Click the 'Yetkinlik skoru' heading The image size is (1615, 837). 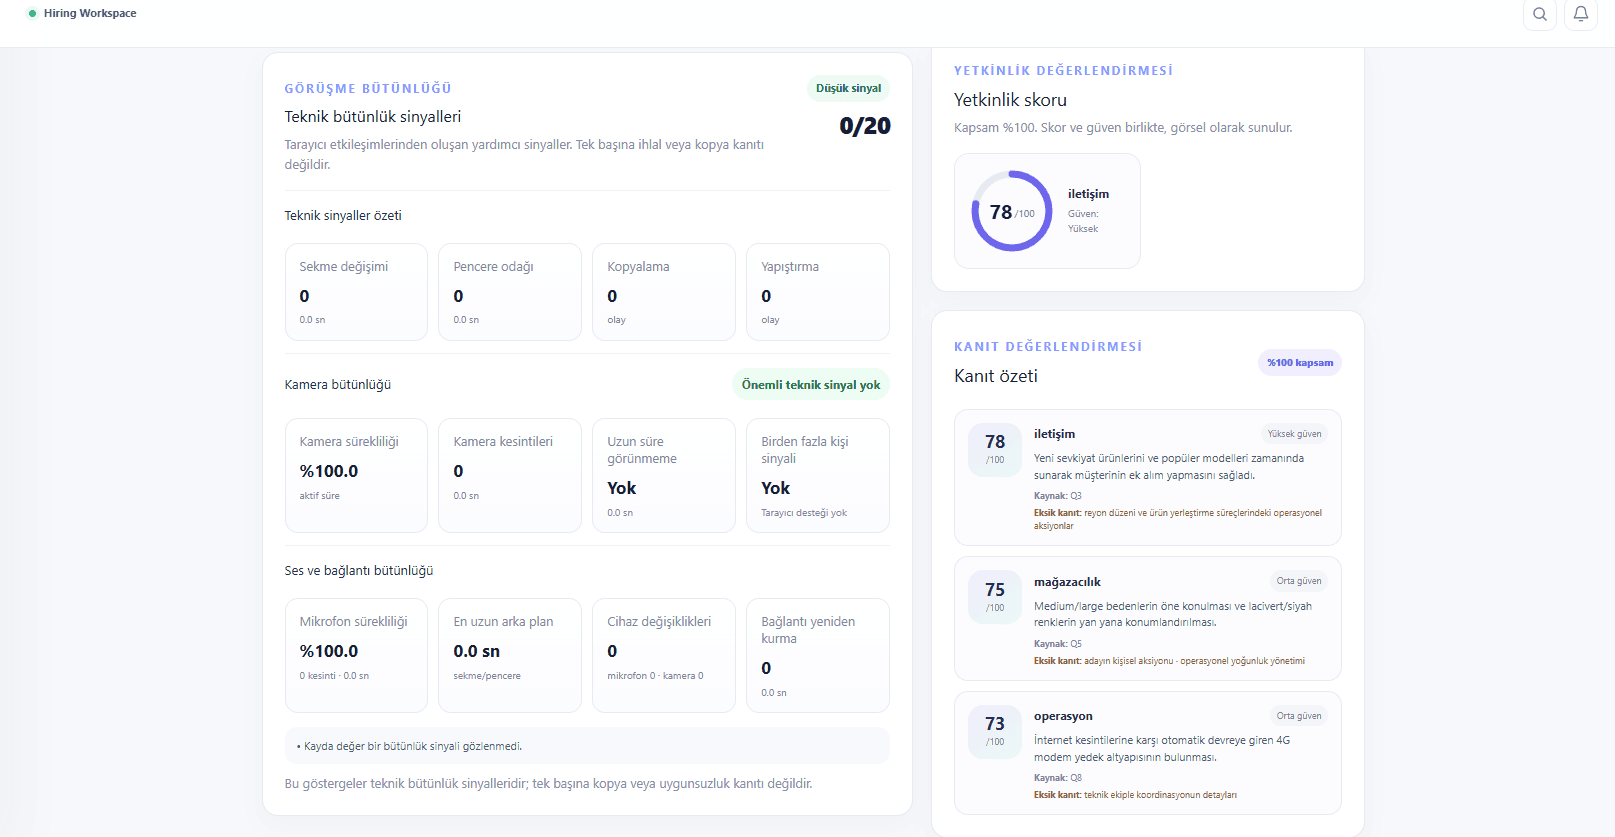coord(1010,100)
